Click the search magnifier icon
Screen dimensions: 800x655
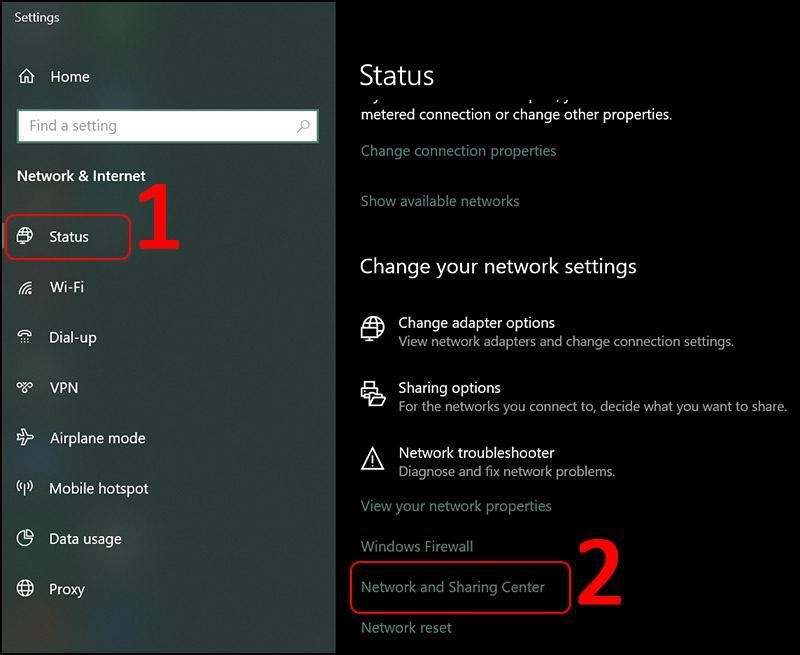[303, 127]
